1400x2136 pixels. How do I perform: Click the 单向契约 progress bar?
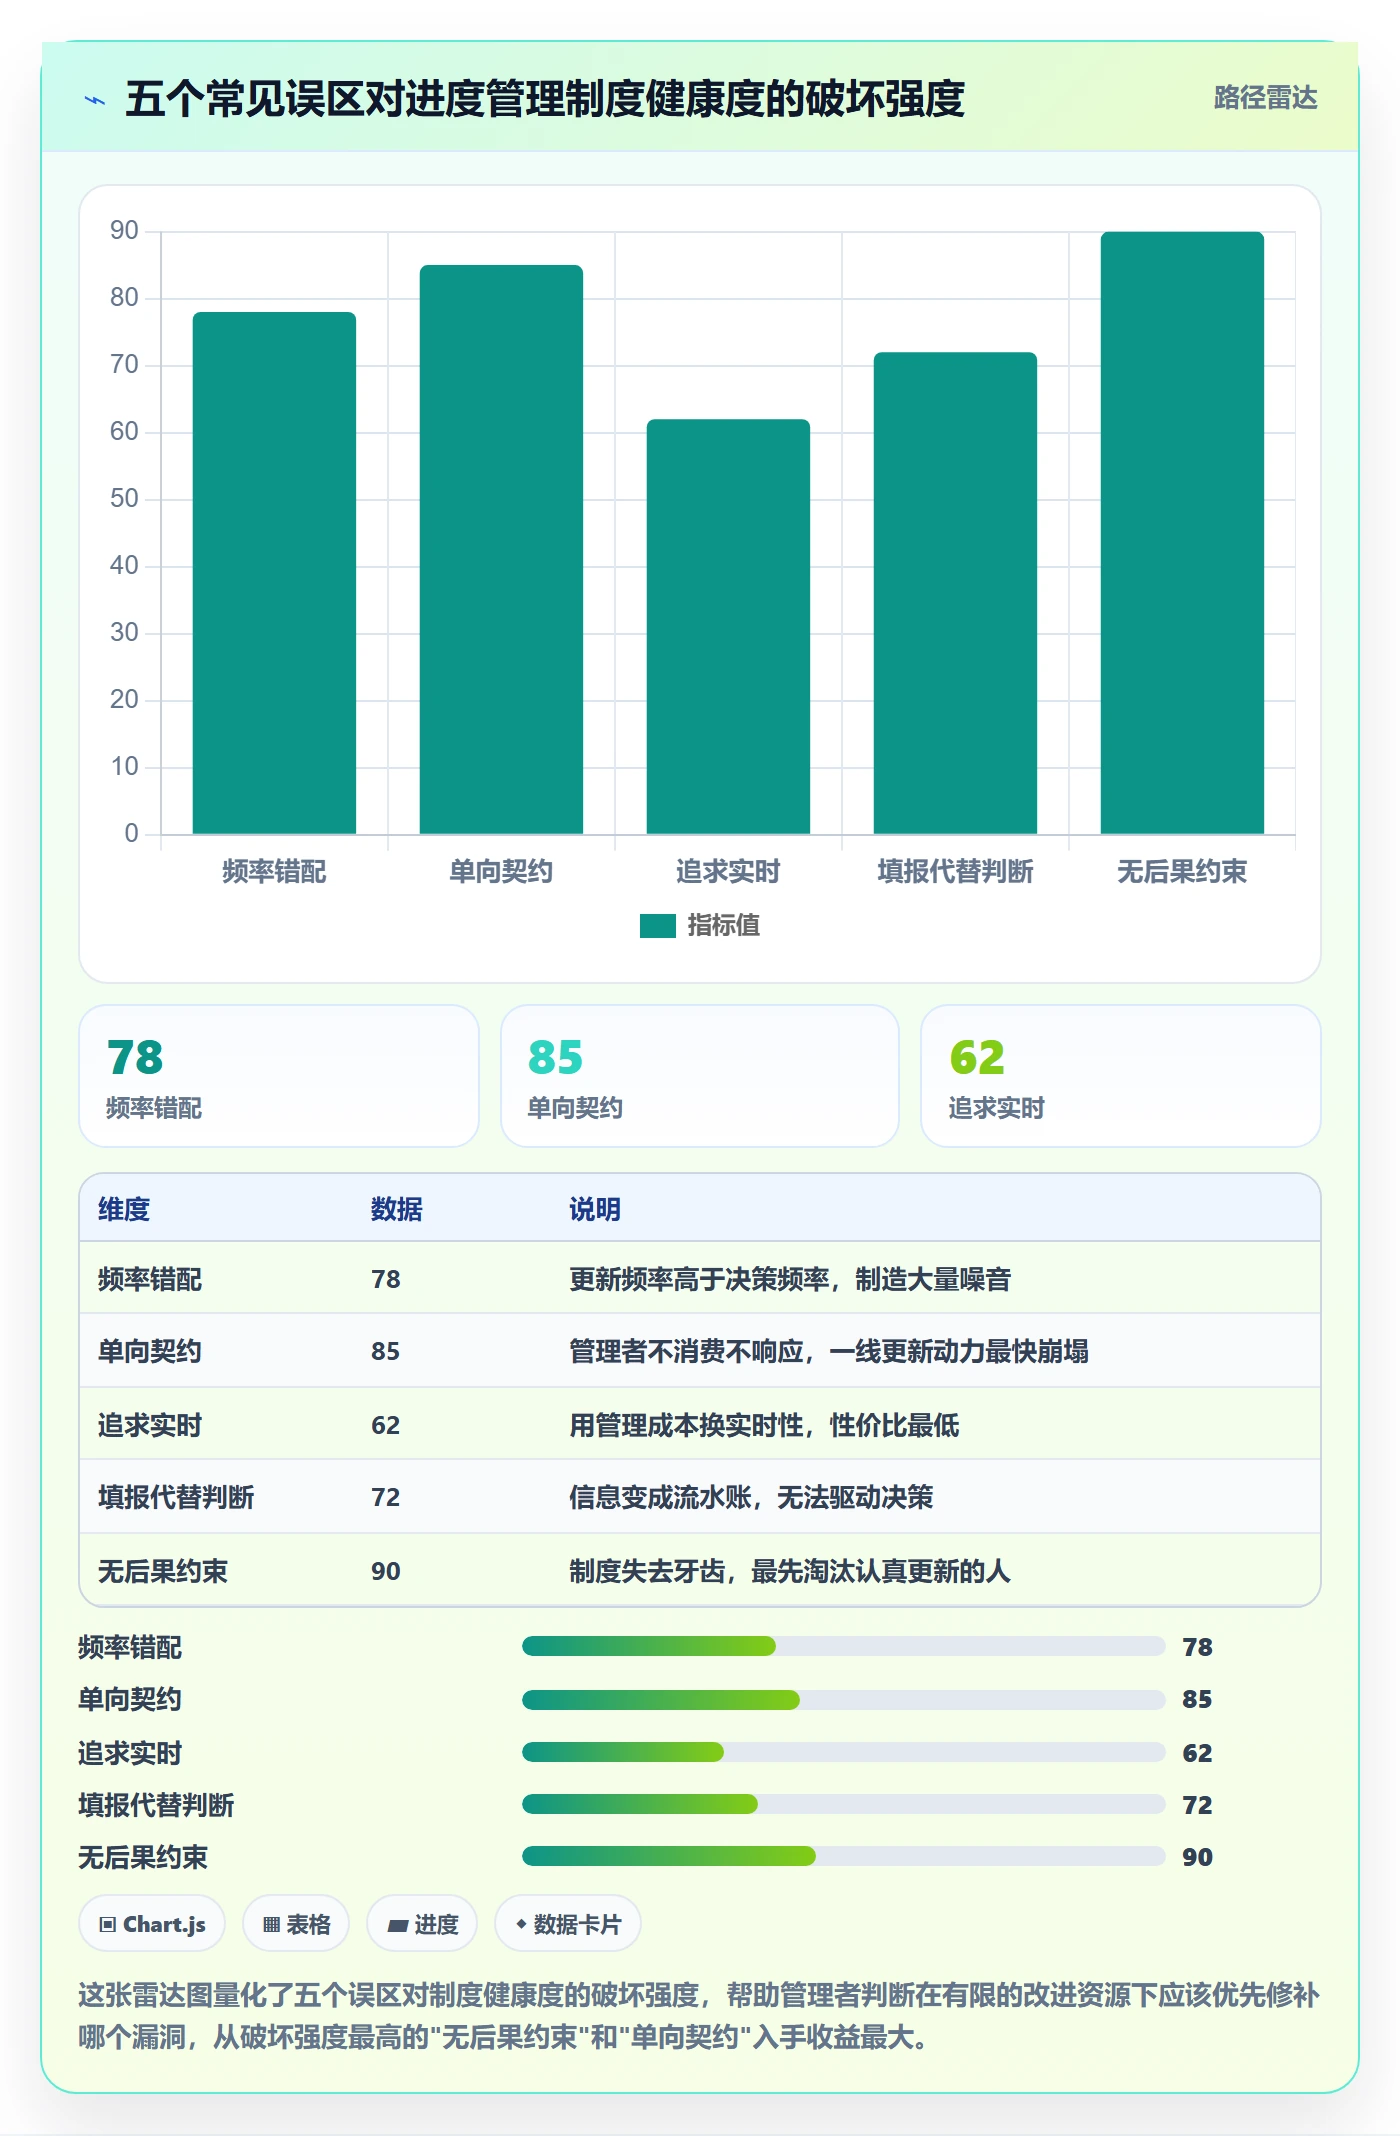tap(844, 1699)
